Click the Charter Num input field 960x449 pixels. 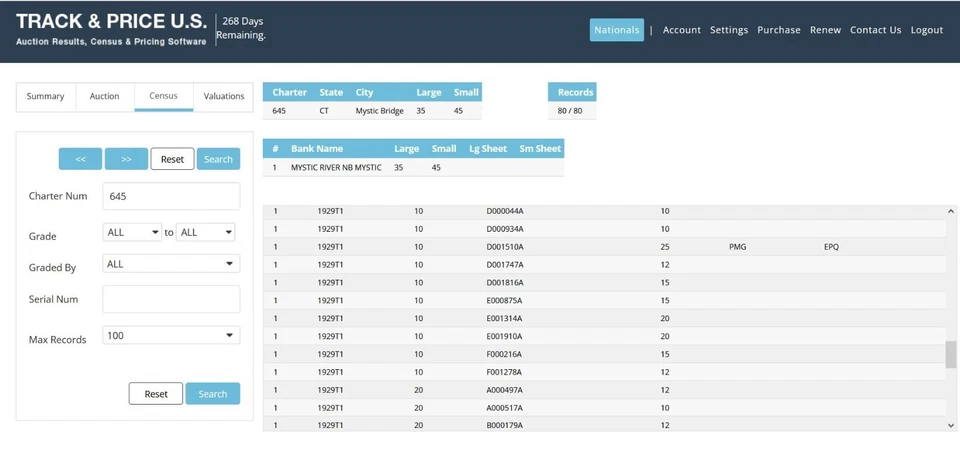(x=171, y=196)
